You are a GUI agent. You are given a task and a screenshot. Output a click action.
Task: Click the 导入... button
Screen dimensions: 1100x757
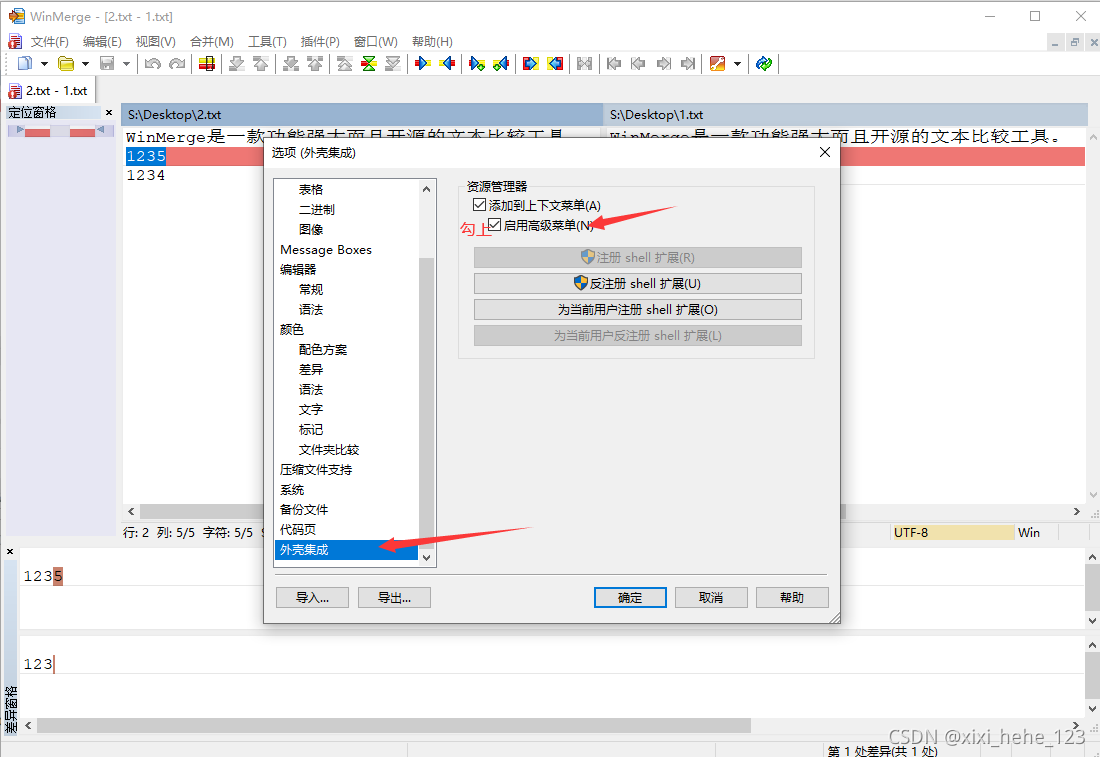tap(312, 598)
